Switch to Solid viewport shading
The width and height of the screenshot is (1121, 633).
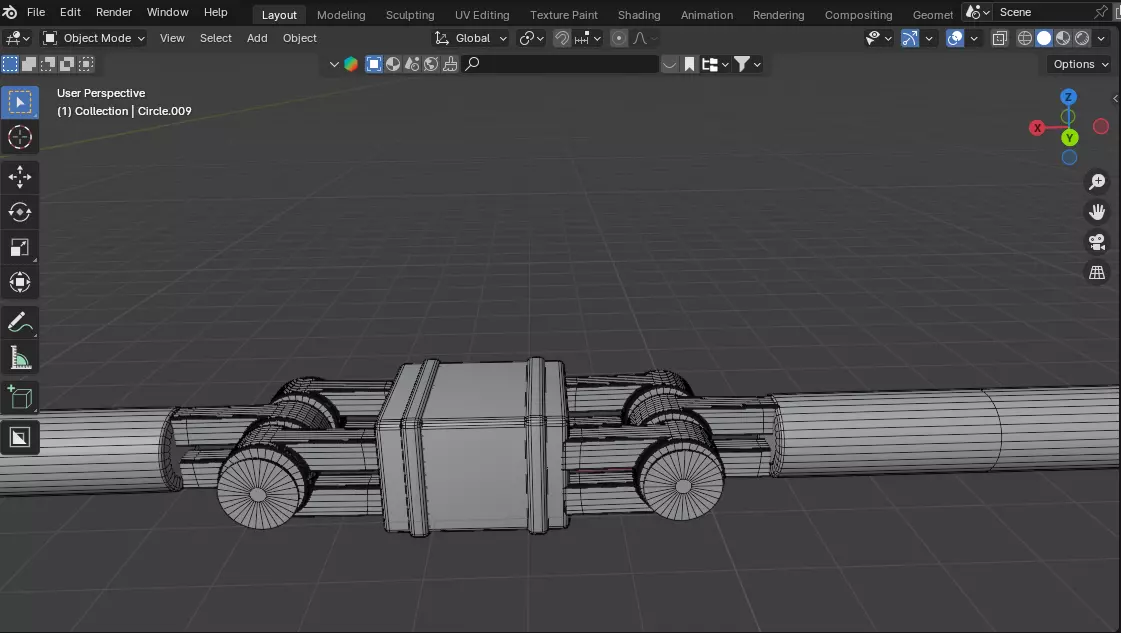point(1044,38)
